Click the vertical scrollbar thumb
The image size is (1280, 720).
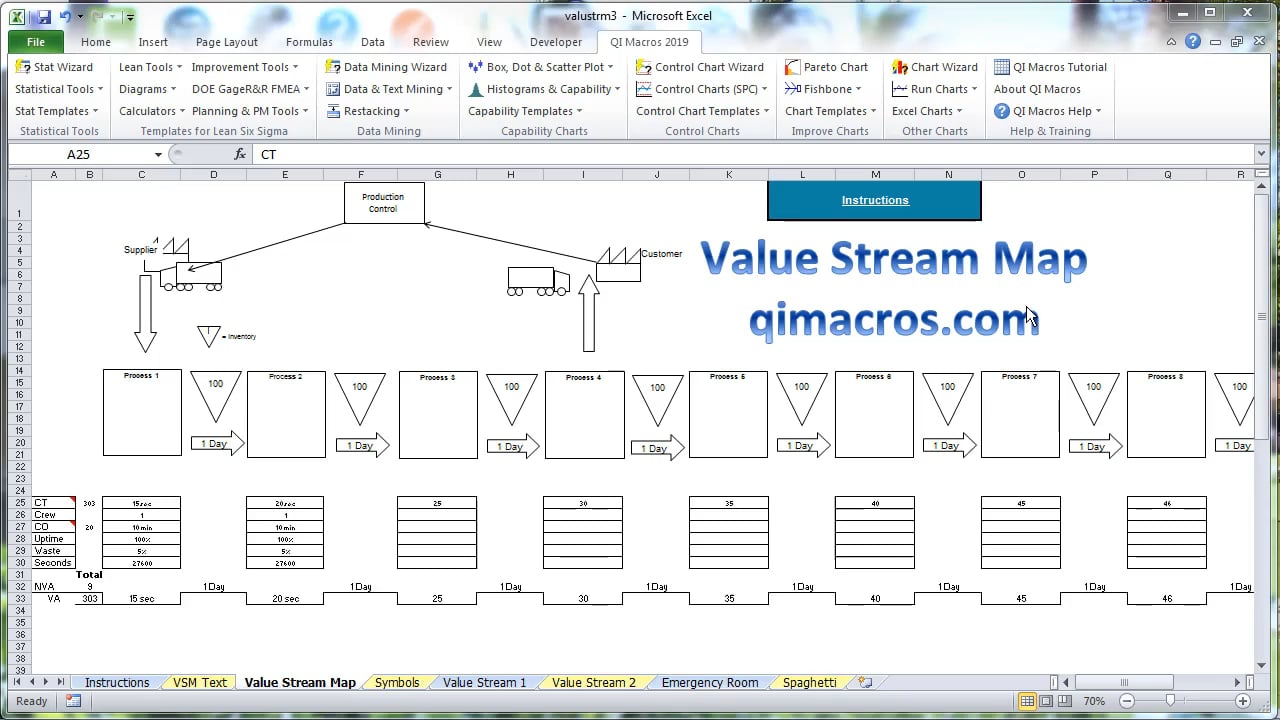1262,316
